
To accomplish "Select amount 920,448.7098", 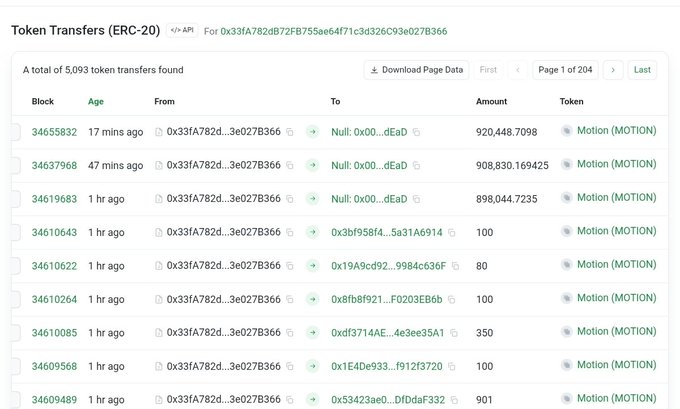I will [507, 132].
